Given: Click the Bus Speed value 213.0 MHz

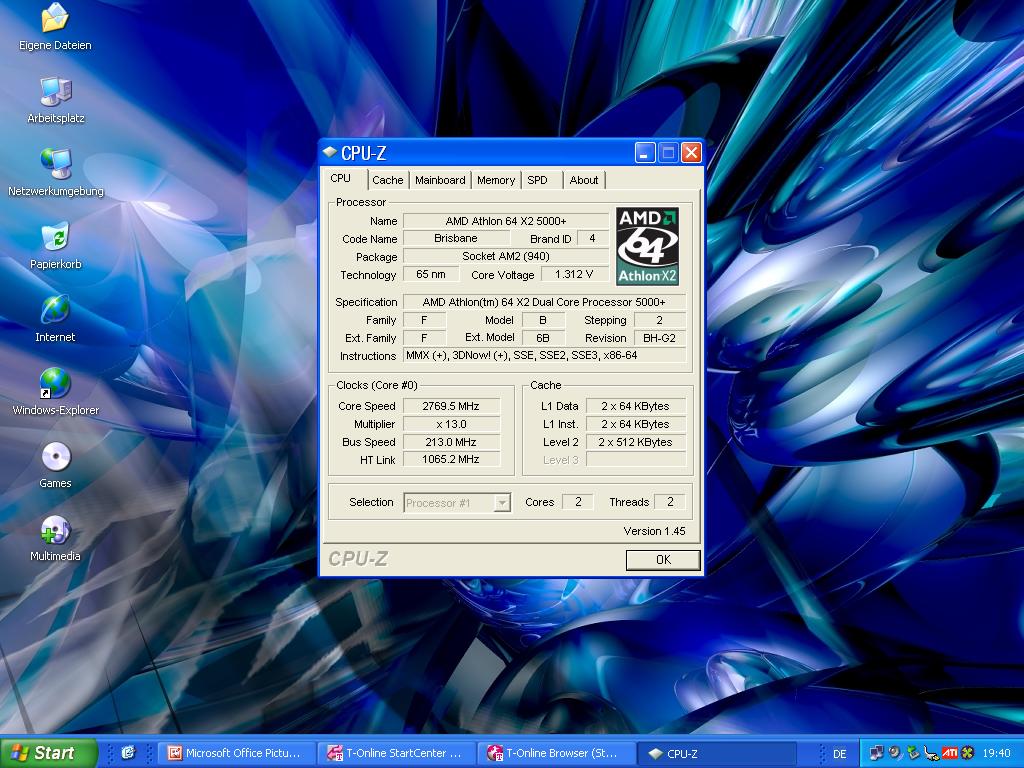Looking at the screenshot, I should coord(451,441).
